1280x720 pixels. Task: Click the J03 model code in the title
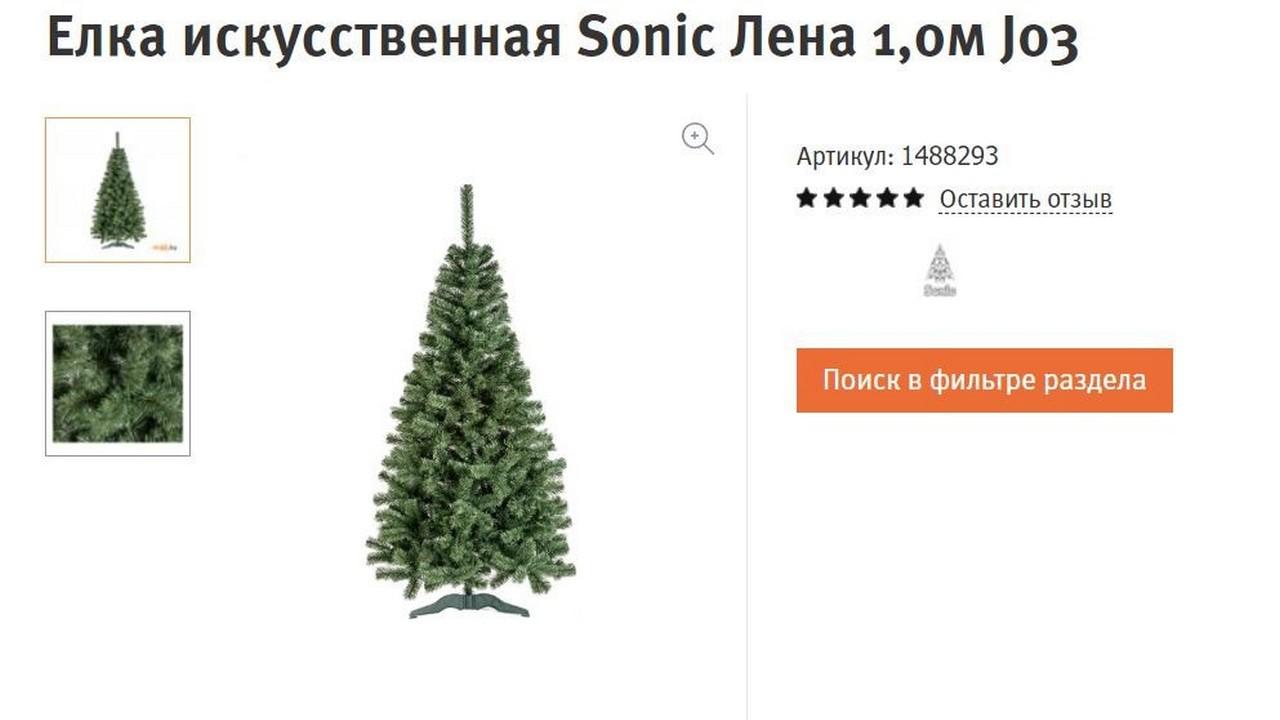click(x=1038, y=40)
